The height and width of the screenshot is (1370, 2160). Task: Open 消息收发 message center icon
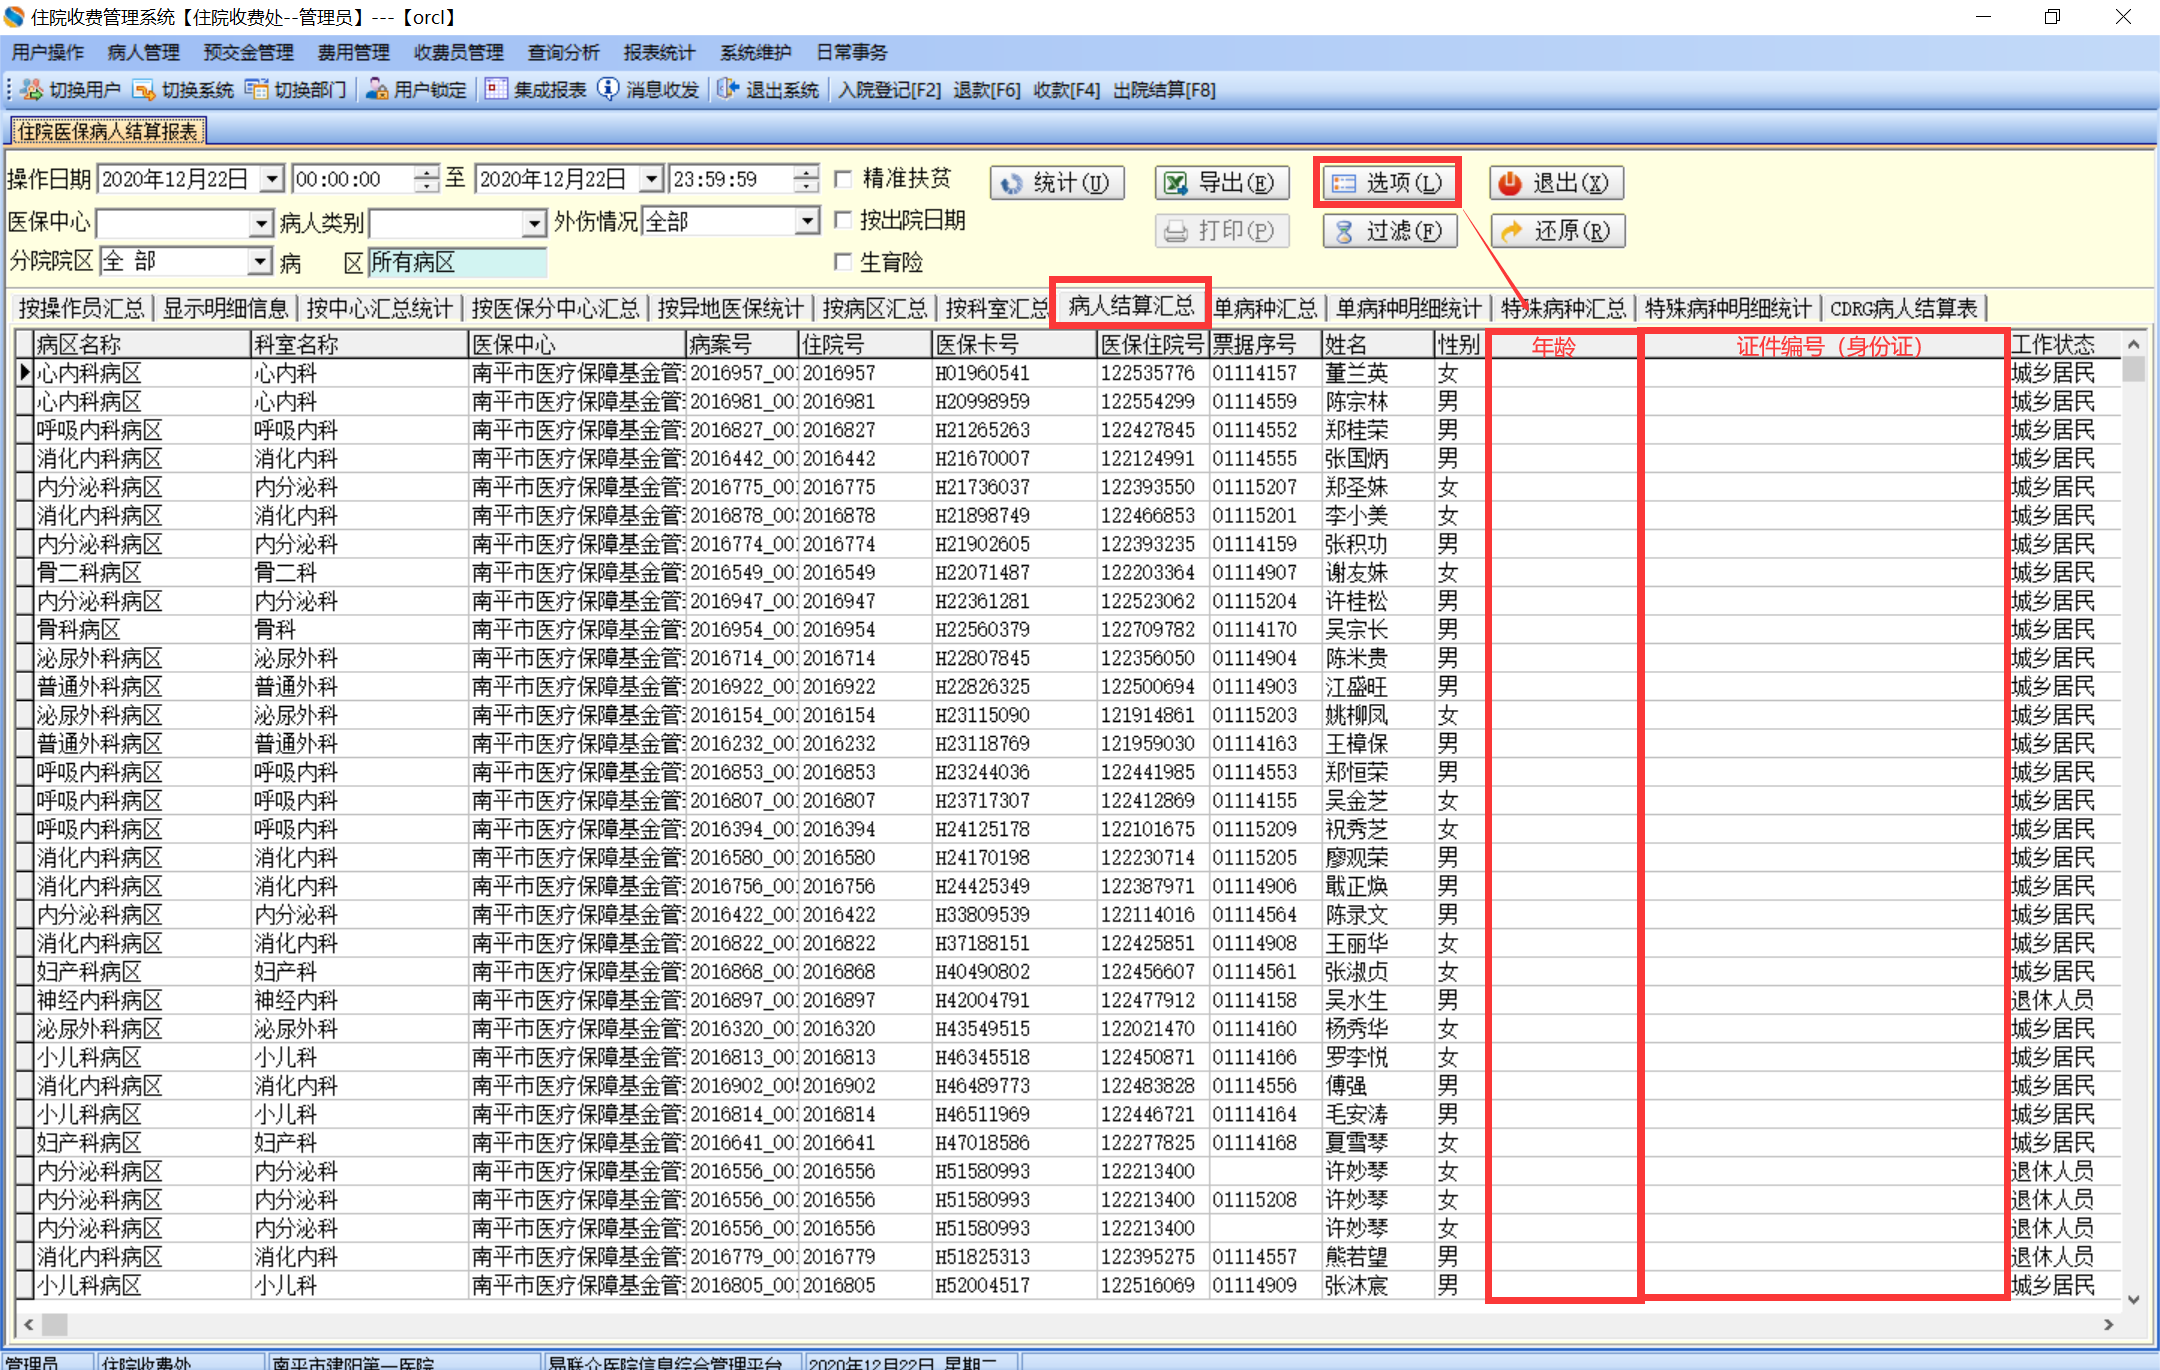click(x=608, y=90)
